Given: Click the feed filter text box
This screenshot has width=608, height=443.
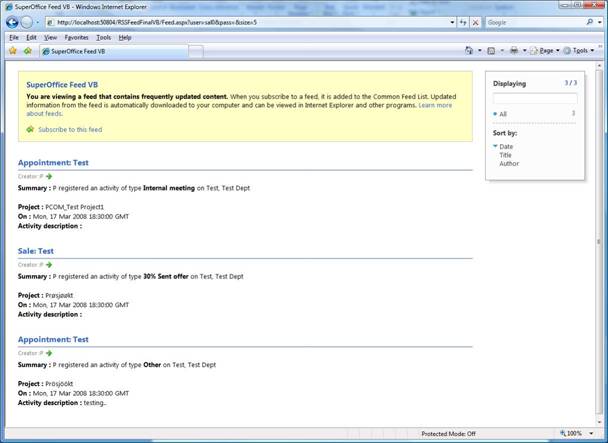Looking at the screenshot, I should coord(535,98).
